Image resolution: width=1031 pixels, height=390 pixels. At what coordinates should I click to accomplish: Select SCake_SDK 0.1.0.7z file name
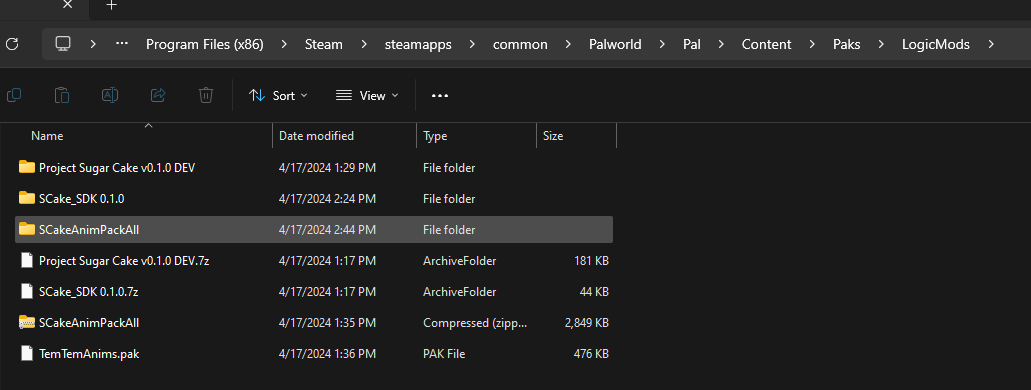coord(88,291)
